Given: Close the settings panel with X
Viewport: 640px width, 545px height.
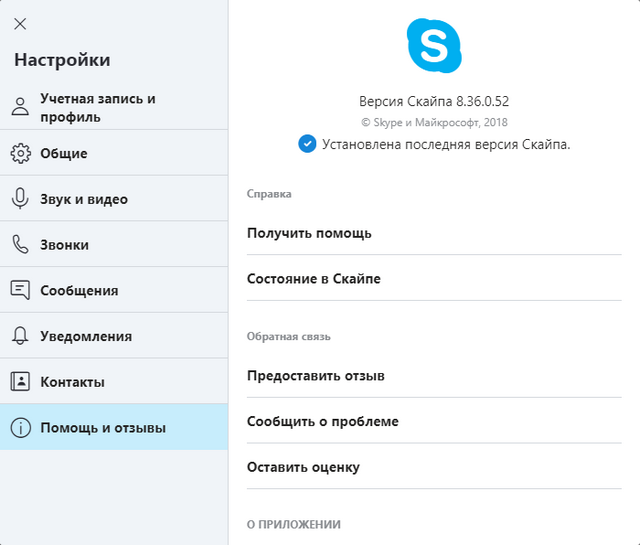Looking at the screenshot, I should point(20,24).
